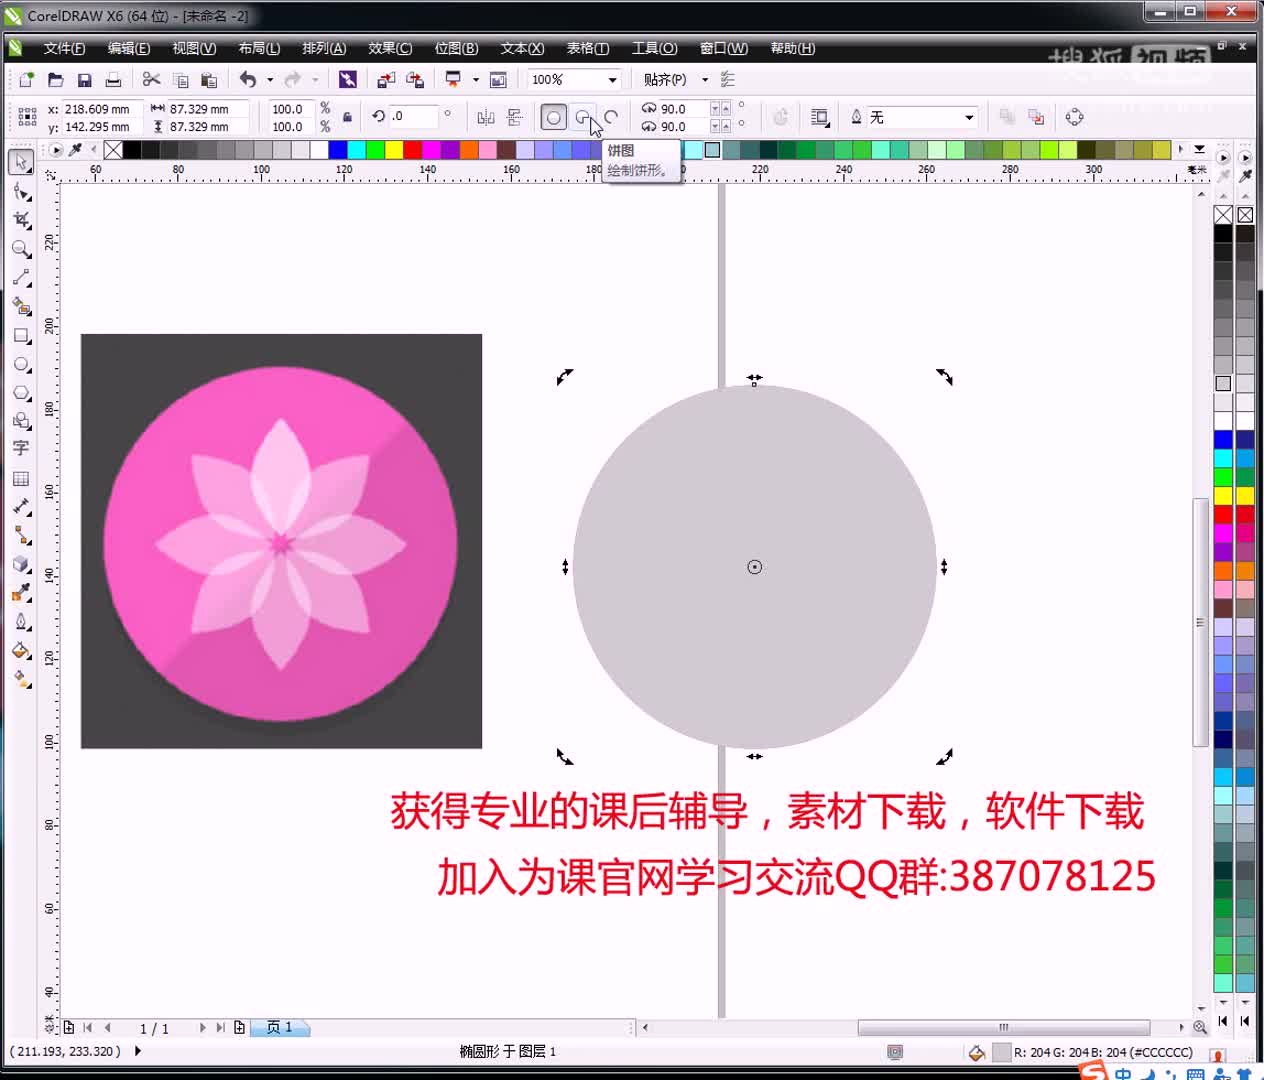Image resolution: width=1264 pixels, height=1080 pixels.
Task: Open the outline width 无 dropdown
Action: pyautogui.click(x=969, y=117)
